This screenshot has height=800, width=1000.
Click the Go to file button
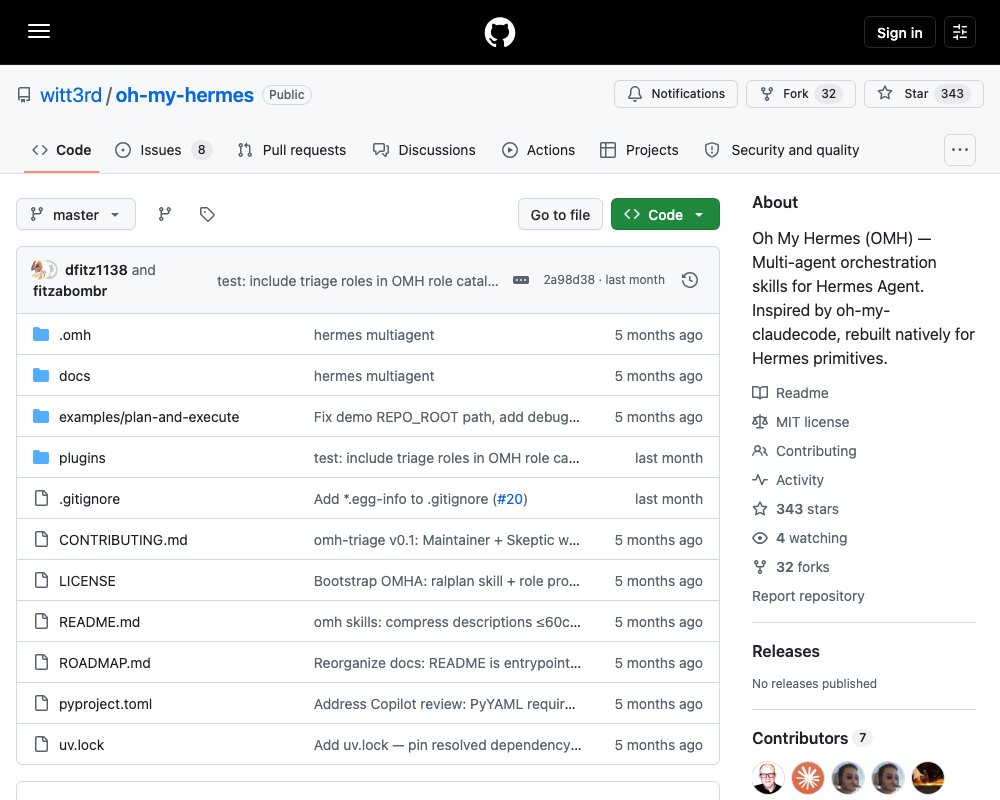(560, 215)
